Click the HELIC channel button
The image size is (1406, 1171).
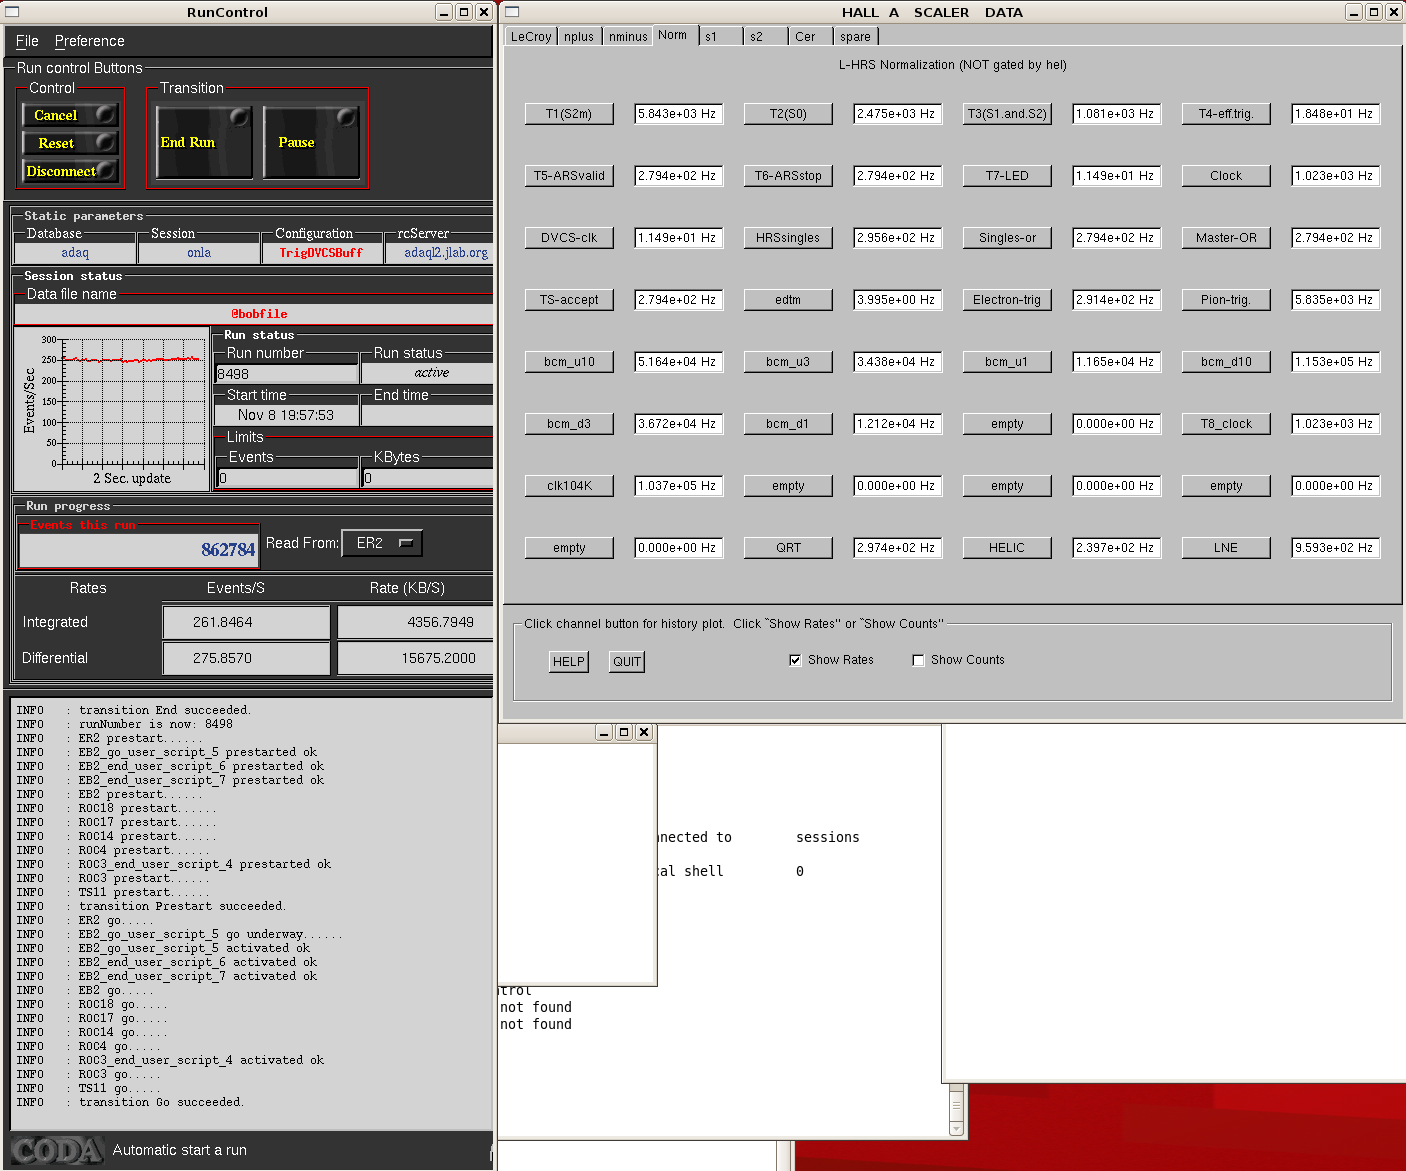pyautogui.click(x=1007, y=548)
